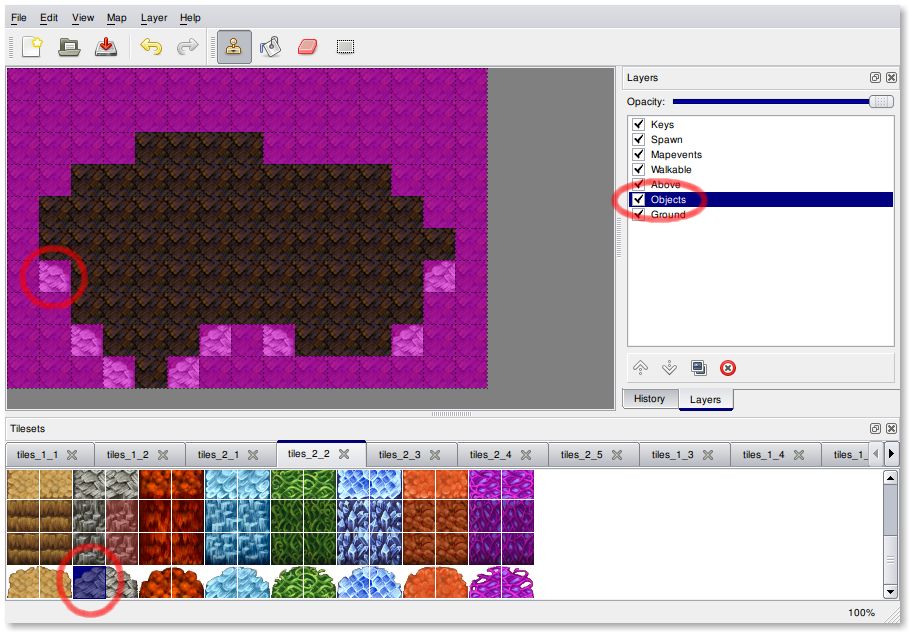Viewport: 909px width, 632px height.
Task: Open the Map menu
Action: pyautogui.click(x=117, y=18)
